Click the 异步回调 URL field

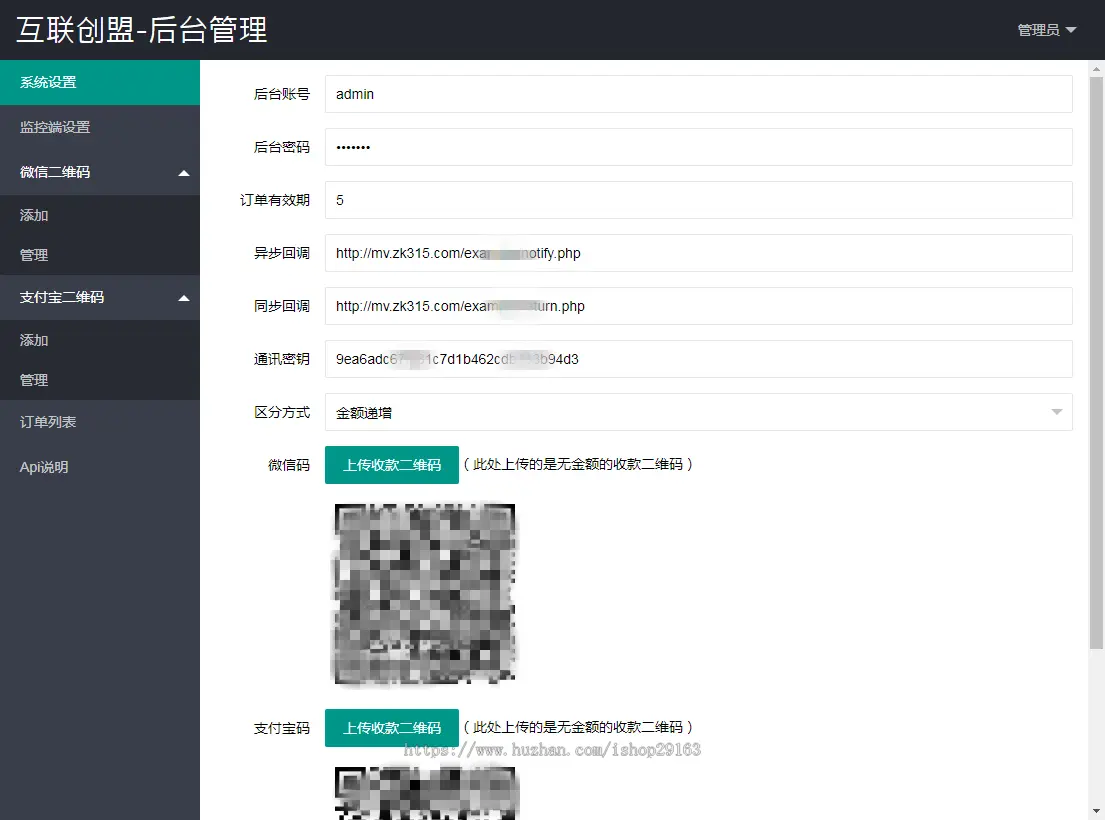(698, 253)
